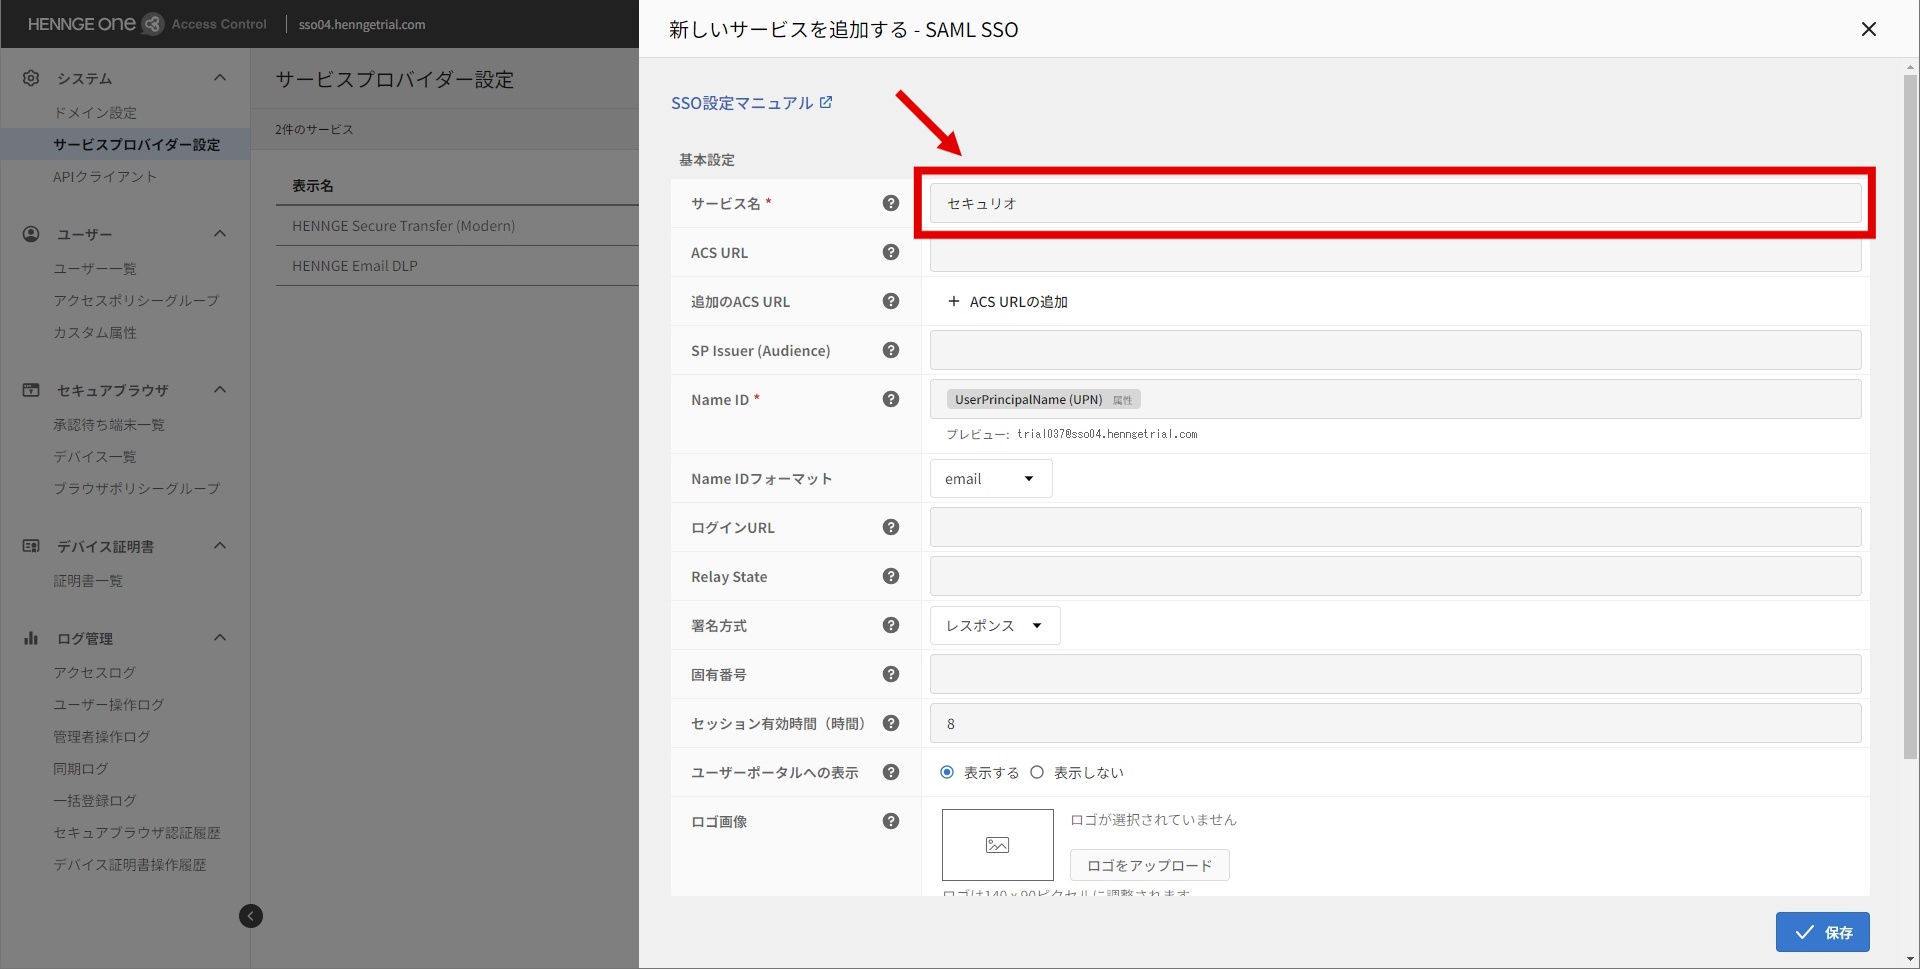Open Name IDフォーマット email dropdown

point(990,479)
